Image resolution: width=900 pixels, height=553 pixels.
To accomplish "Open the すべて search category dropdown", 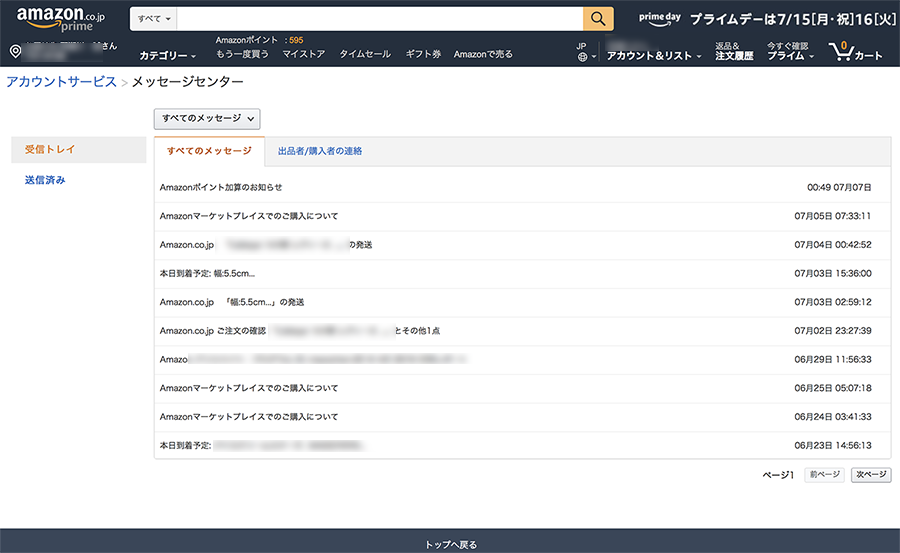I will click(x=154, y=18).
